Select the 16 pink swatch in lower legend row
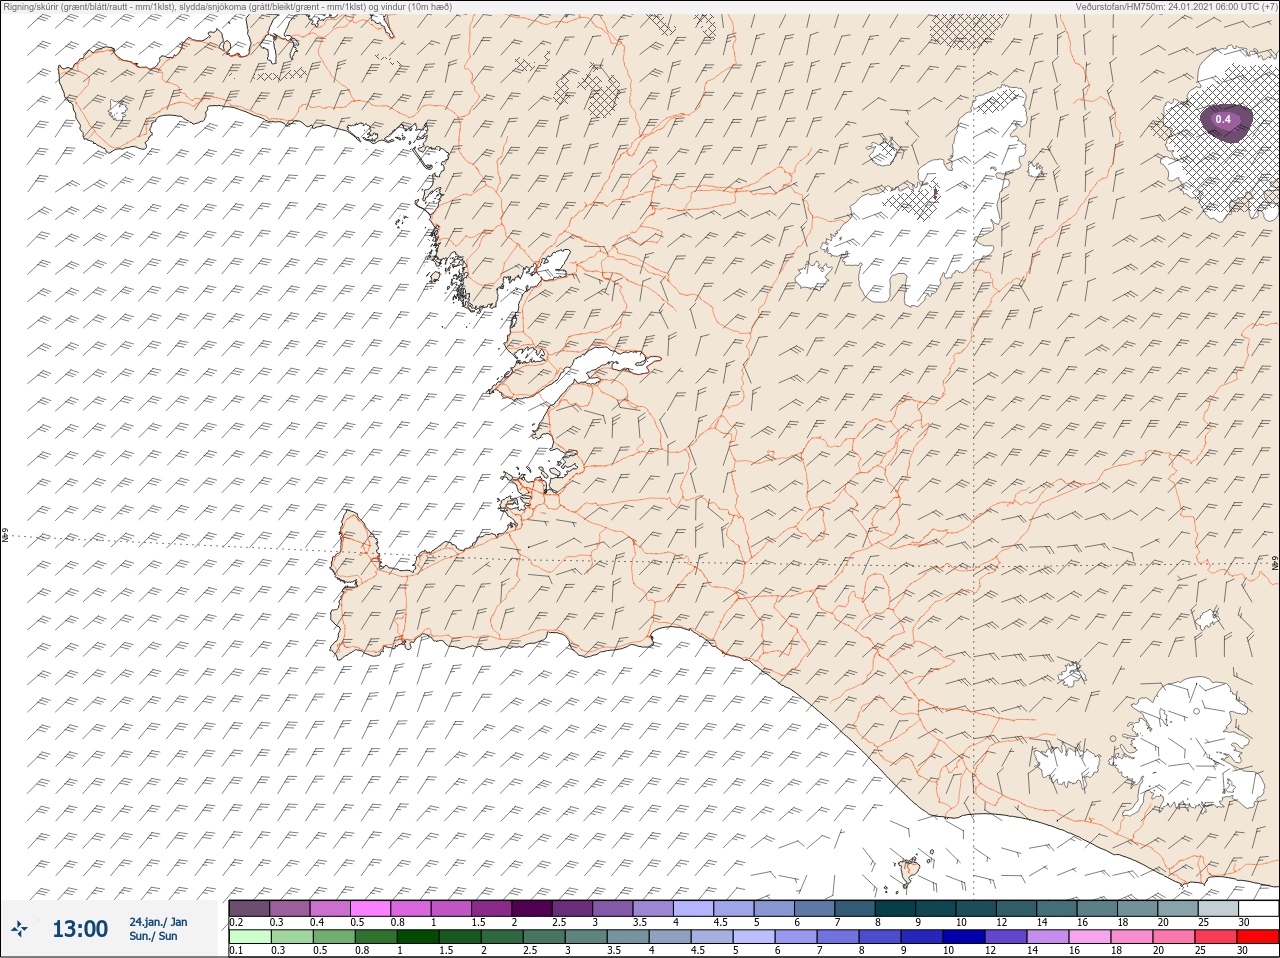Viewport: 1280px width, 958px height. (x=1090, y=937)
